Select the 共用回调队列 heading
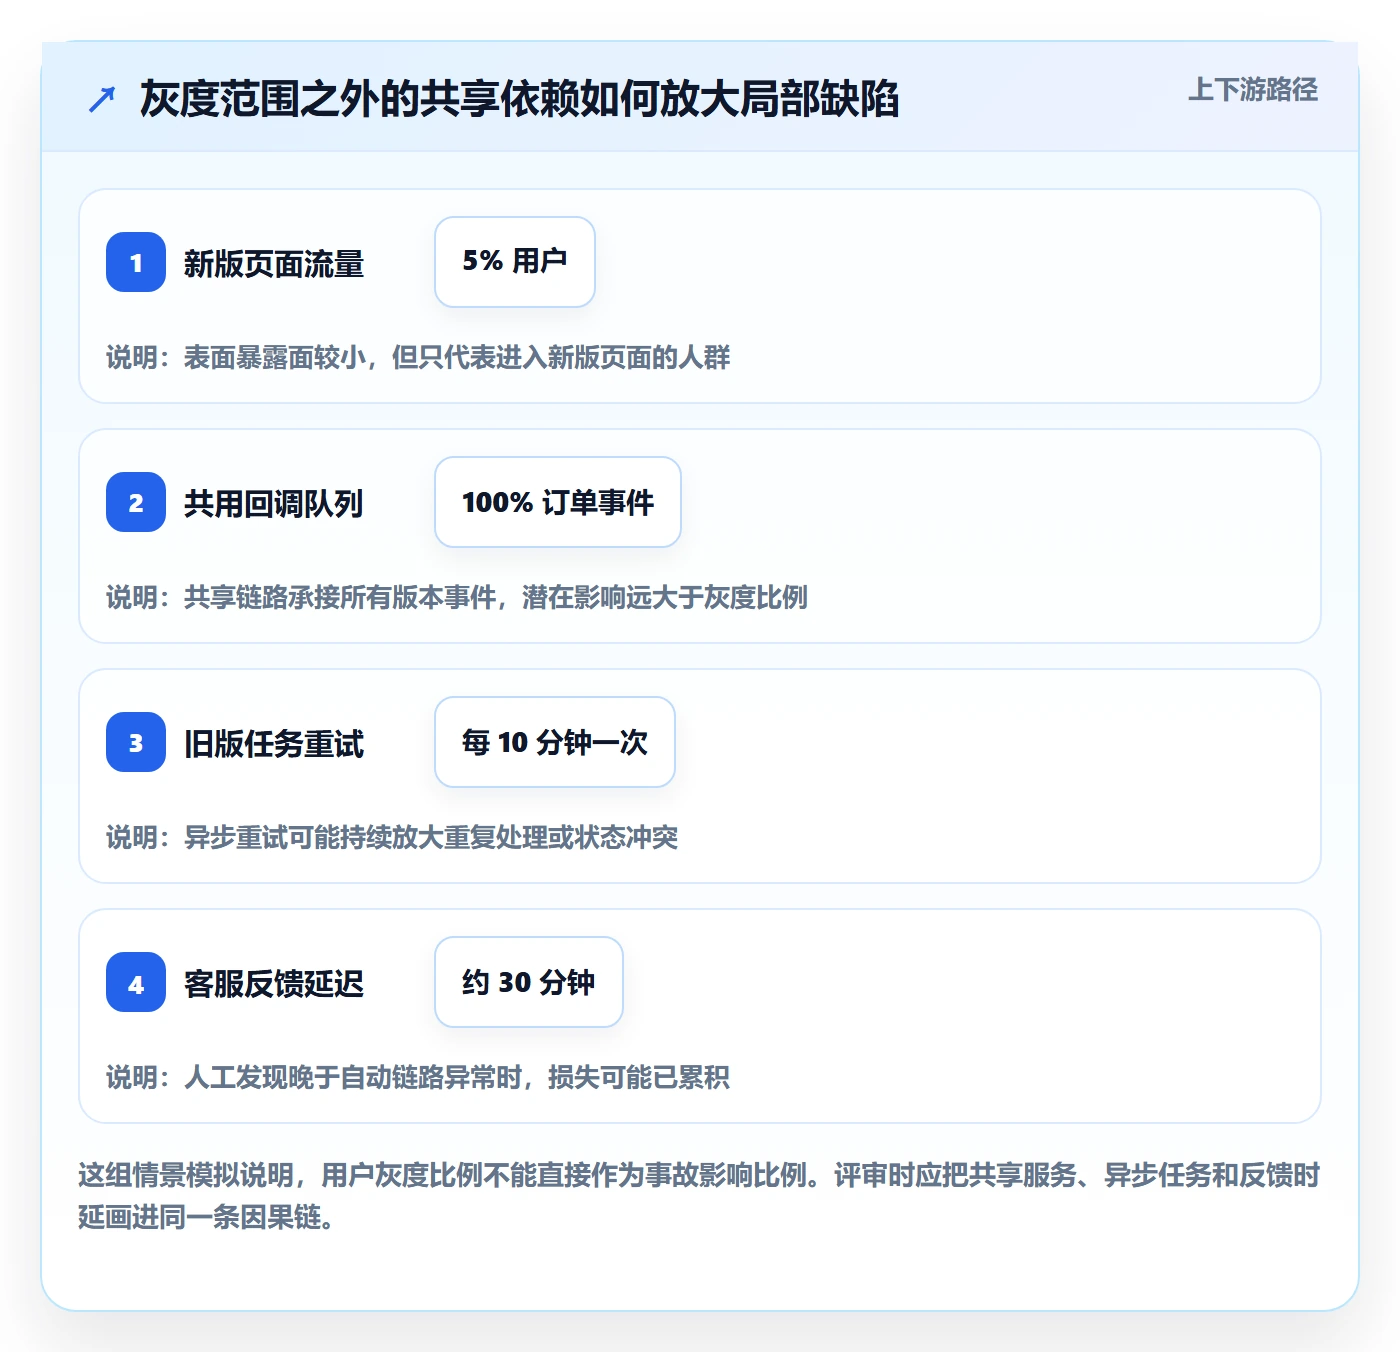Viewport: 1400px width, 1352px height. (274, 504)
